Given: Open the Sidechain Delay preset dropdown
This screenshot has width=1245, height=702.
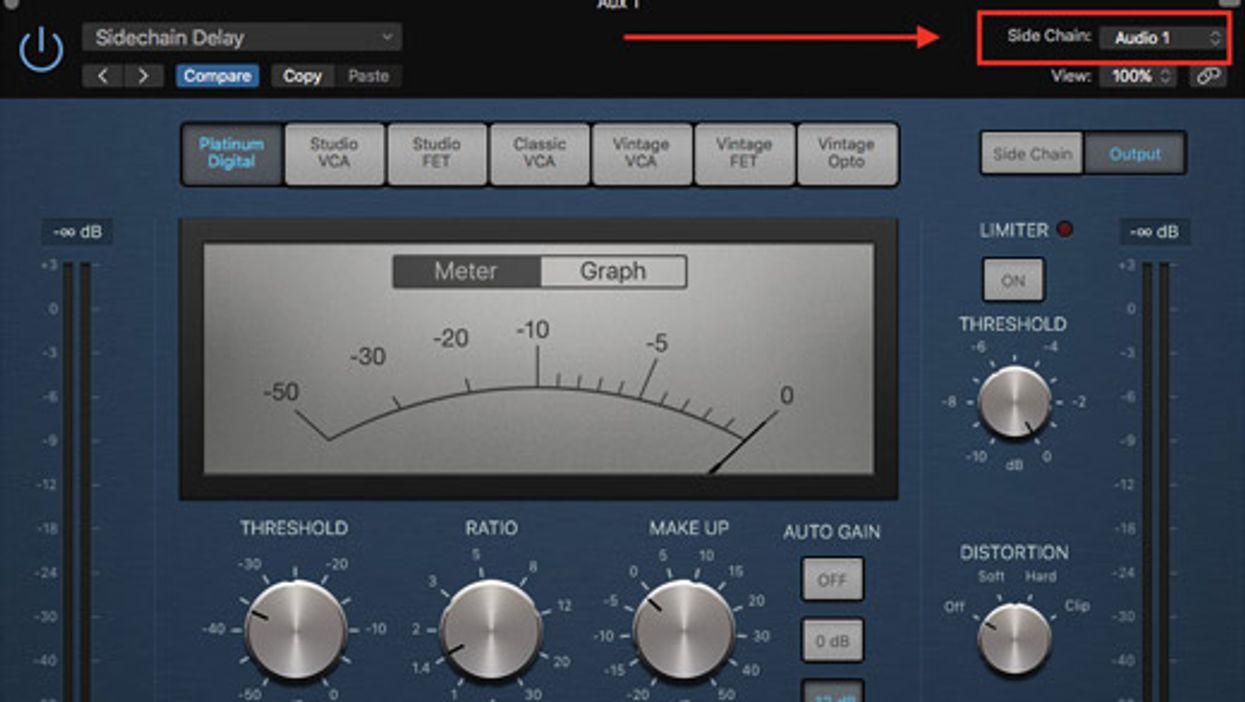Looking at the screenshot, I should (x=242, y=38).
